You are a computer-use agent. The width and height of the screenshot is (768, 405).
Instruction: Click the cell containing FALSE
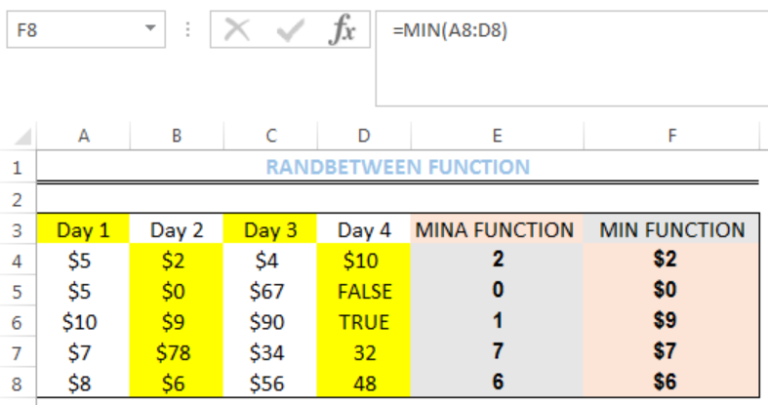[x=364, y=291]
